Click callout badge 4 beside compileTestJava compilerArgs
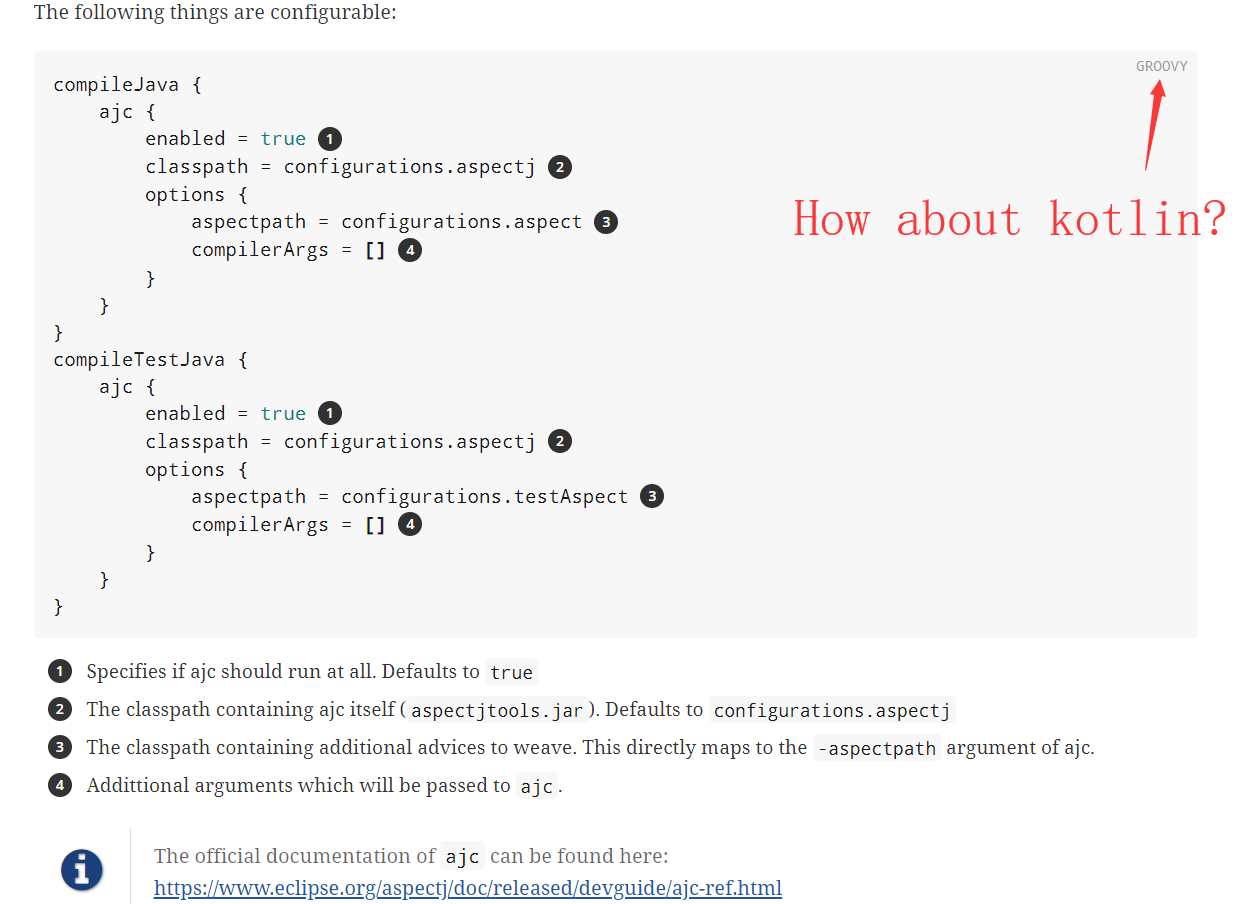1253x904 pixels. click(410, 523)
